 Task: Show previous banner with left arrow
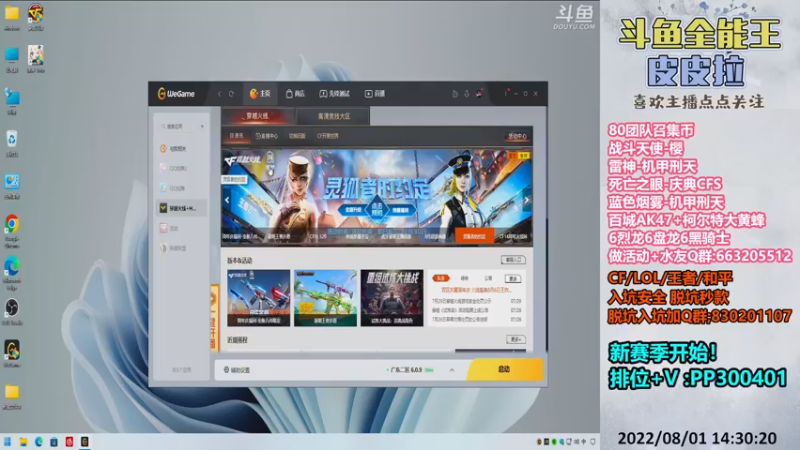227,200
